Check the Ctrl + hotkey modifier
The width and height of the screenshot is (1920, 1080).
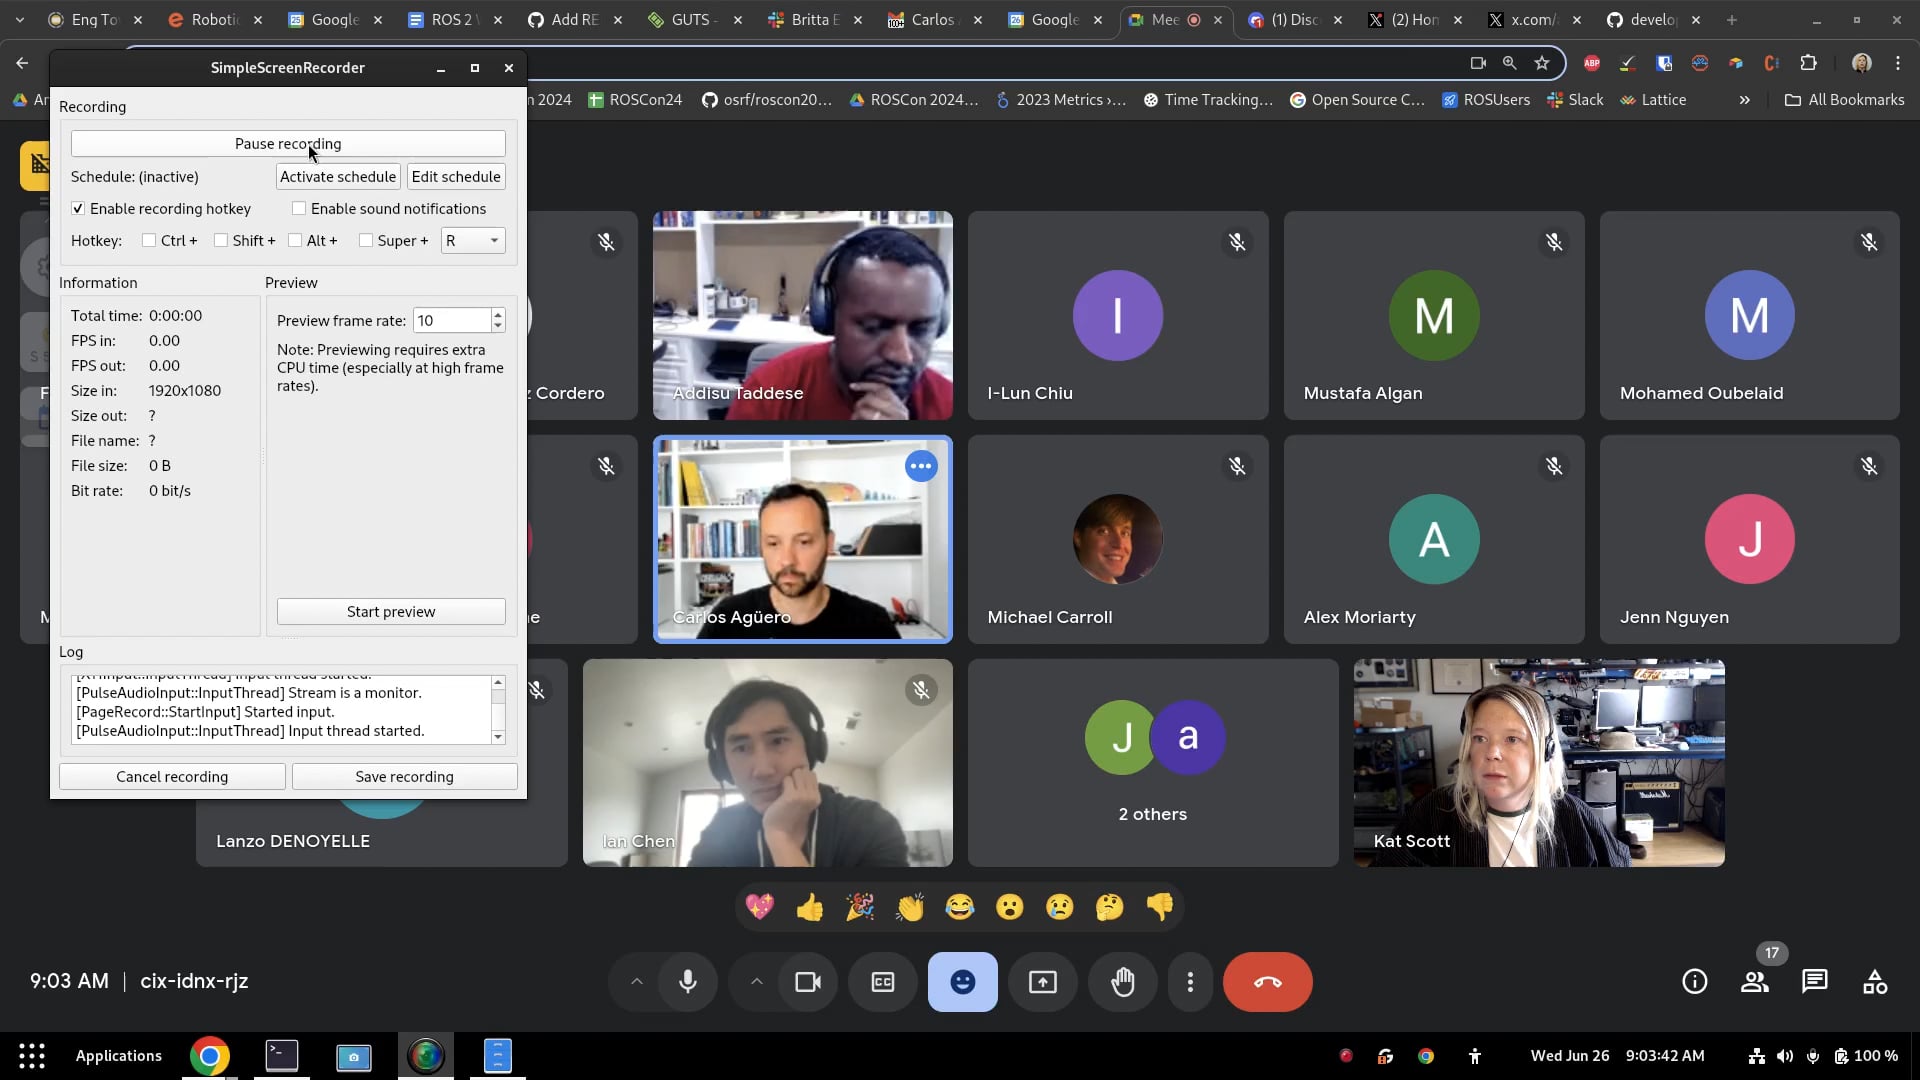point(149,241)
